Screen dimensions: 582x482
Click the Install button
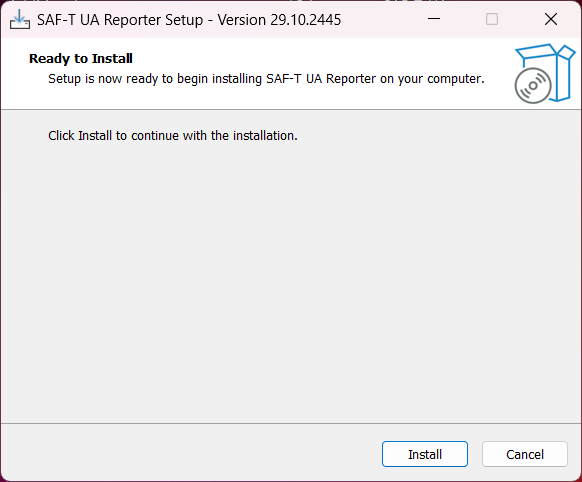tap(425, 454)
